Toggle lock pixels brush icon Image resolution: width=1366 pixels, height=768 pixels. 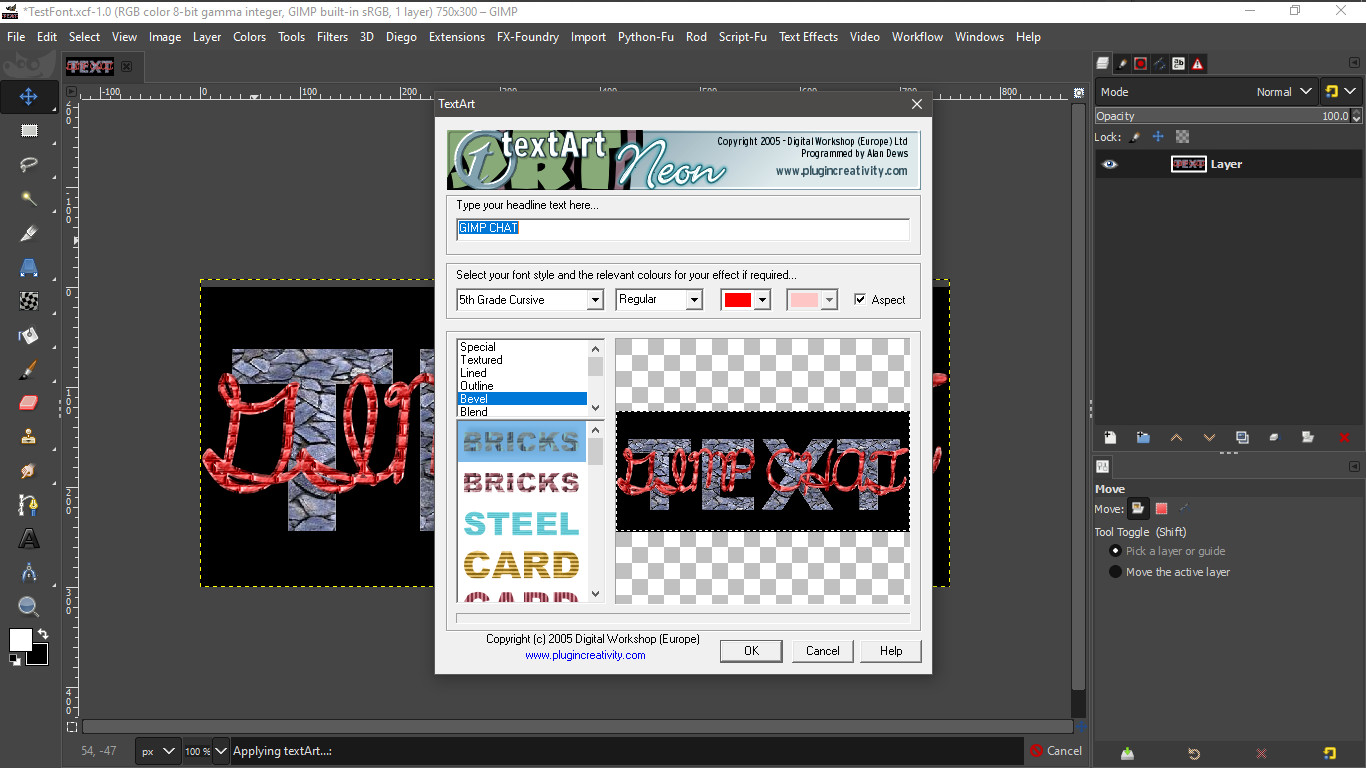(1134, 137)
